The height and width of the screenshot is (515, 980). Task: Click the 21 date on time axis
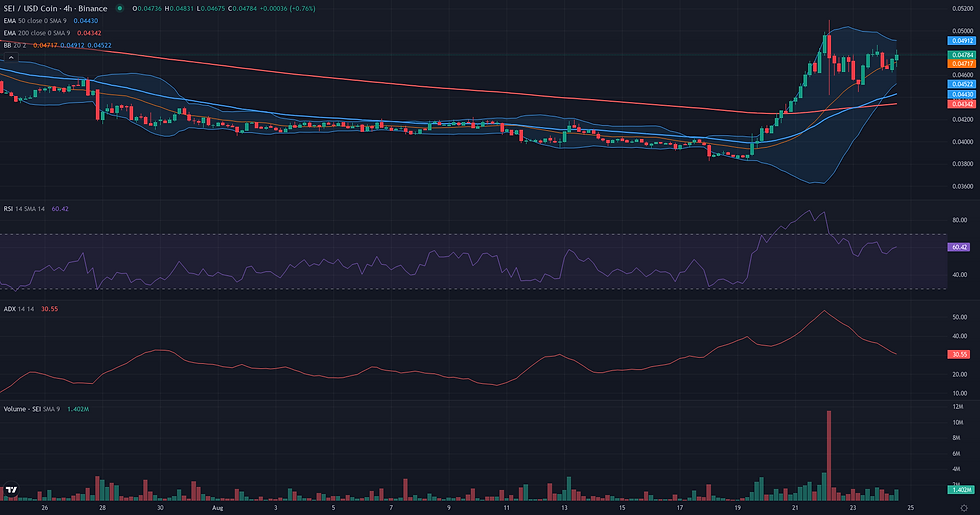click(795, 508)
